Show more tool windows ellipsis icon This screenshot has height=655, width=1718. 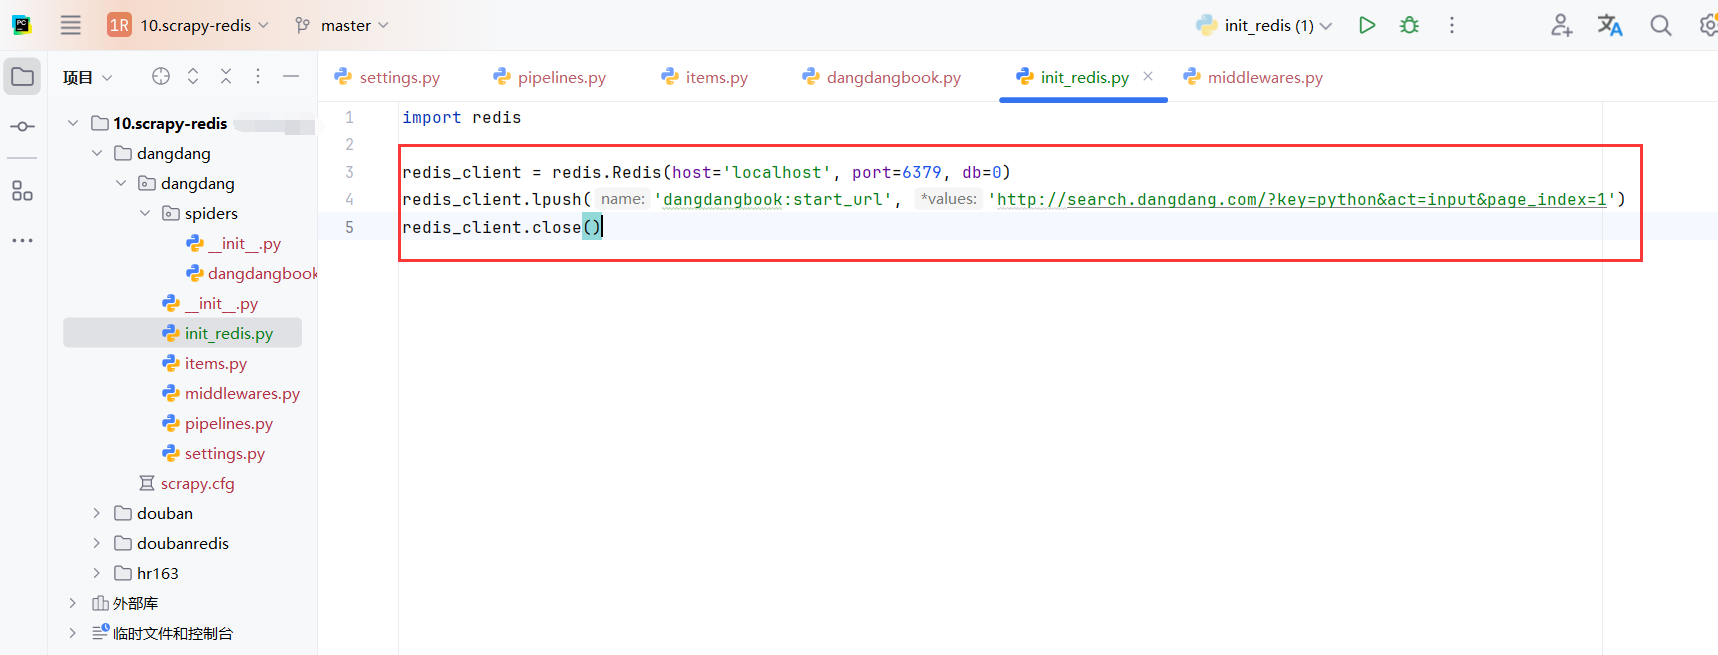(x=22, y=241)
